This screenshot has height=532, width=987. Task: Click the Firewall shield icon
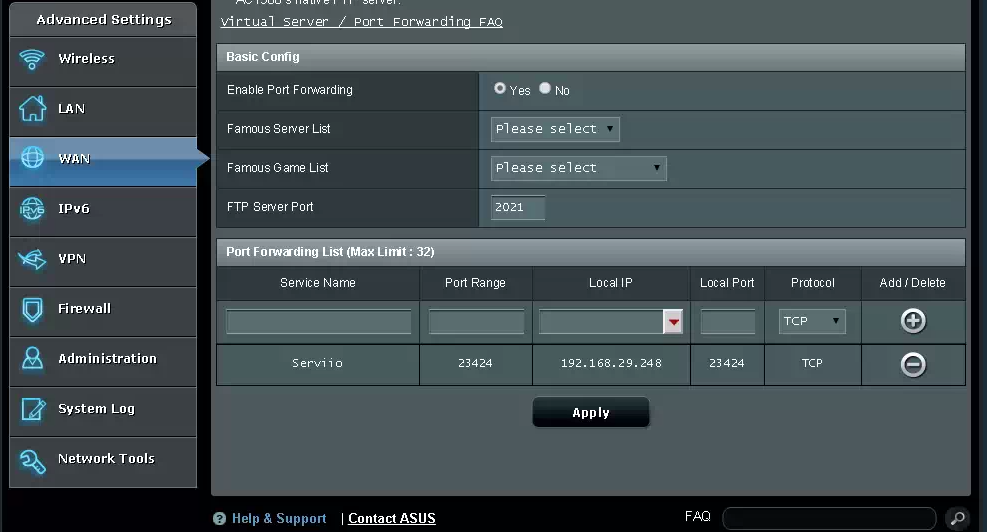(33, 309)
